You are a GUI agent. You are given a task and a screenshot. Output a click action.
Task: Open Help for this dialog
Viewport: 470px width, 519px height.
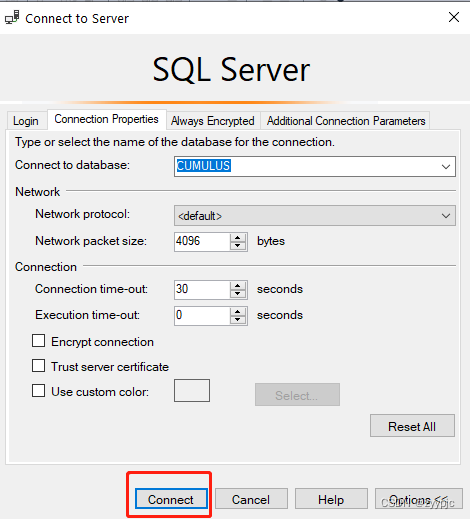point(331,499)
